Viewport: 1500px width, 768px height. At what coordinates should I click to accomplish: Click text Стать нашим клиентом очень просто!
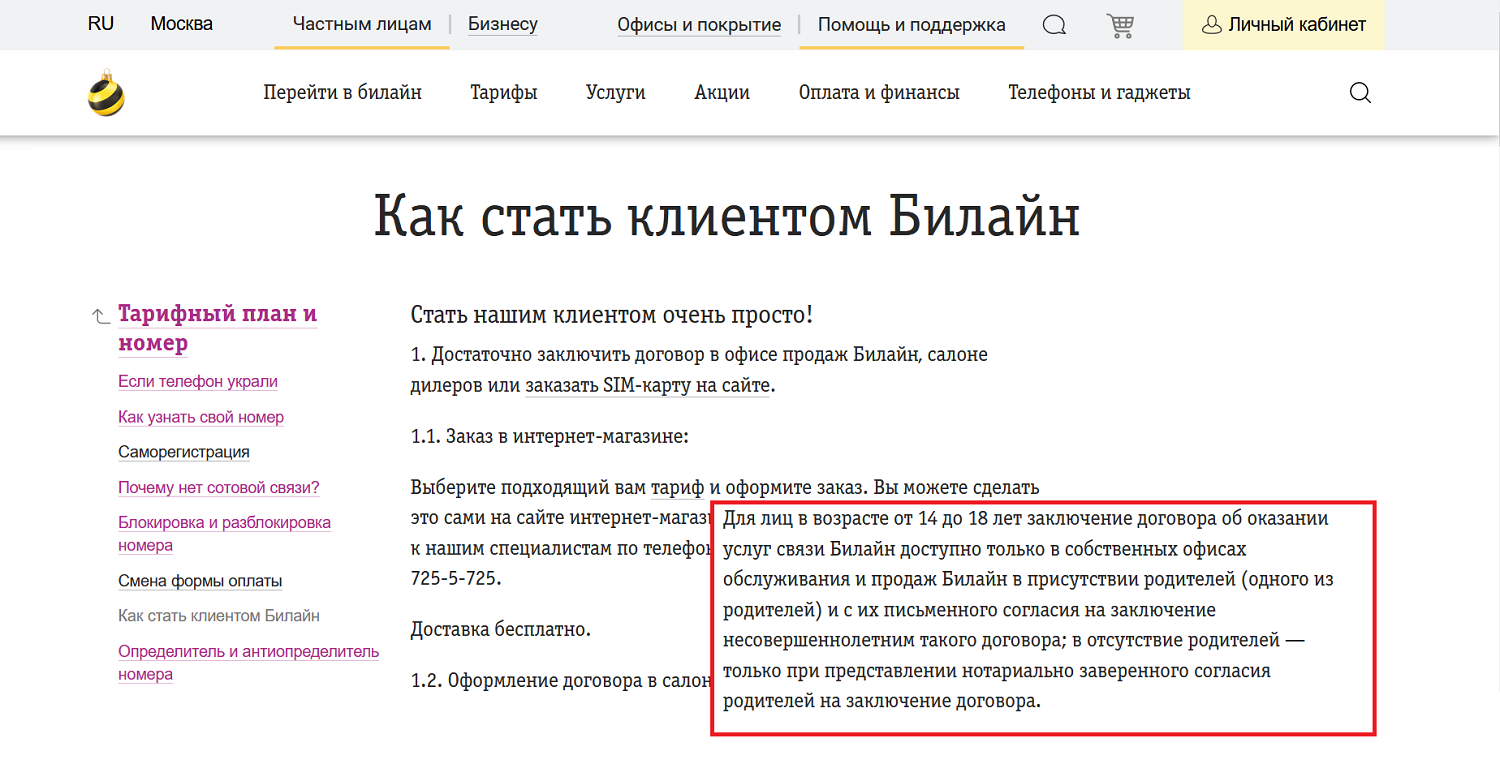612,315
